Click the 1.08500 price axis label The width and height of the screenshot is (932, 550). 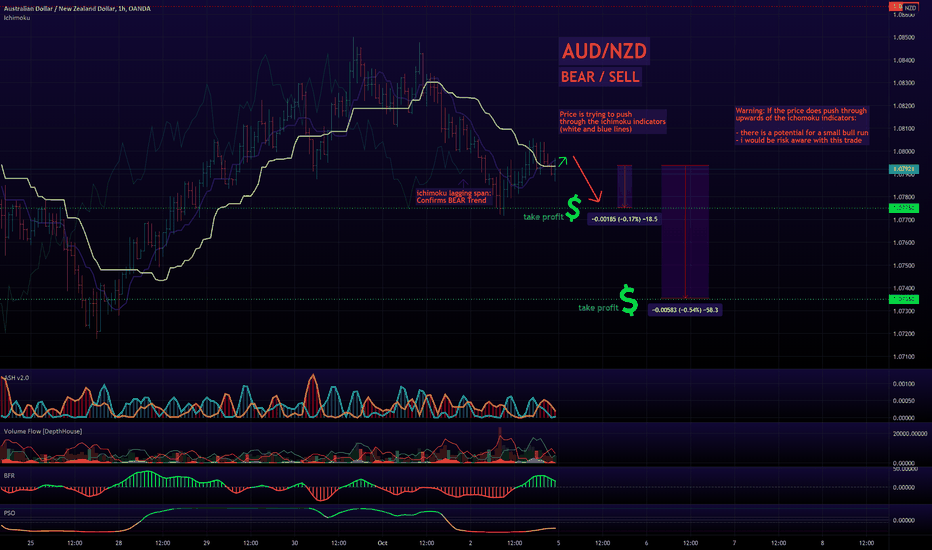tap(903, 37)
